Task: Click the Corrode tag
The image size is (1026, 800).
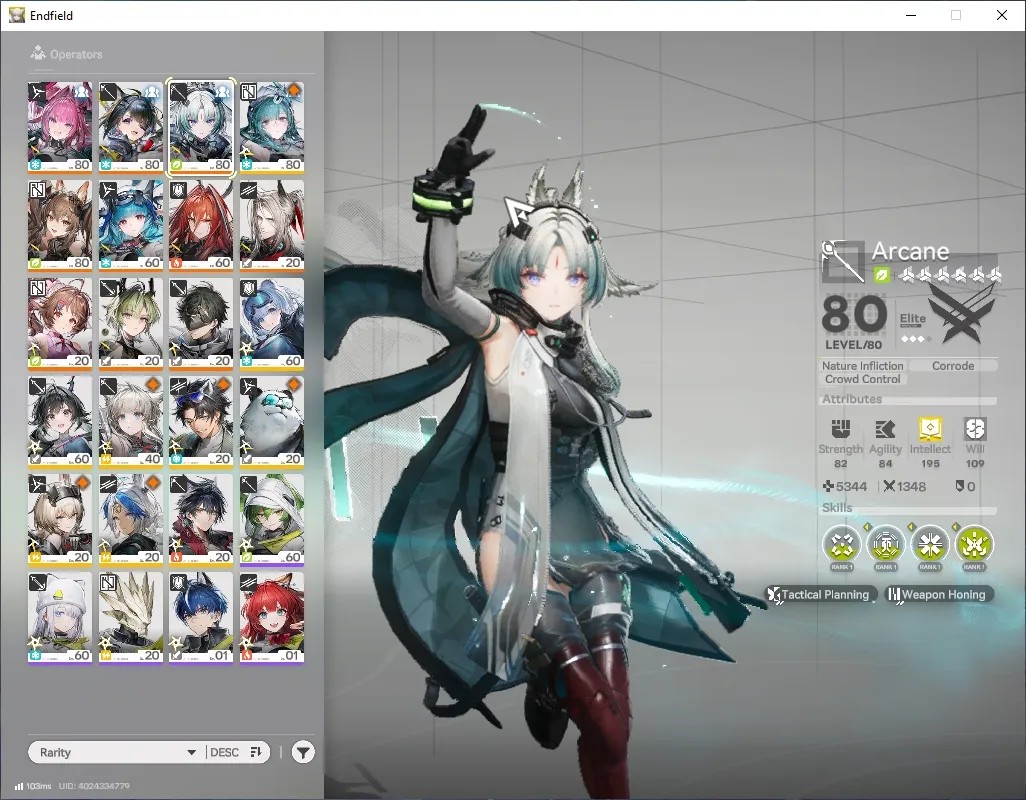Action: coord(953,366)
